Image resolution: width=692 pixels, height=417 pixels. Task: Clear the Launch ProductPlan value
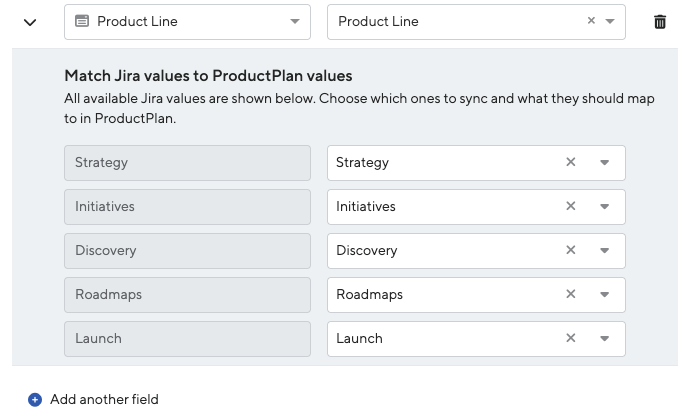[x=571, y=338]
